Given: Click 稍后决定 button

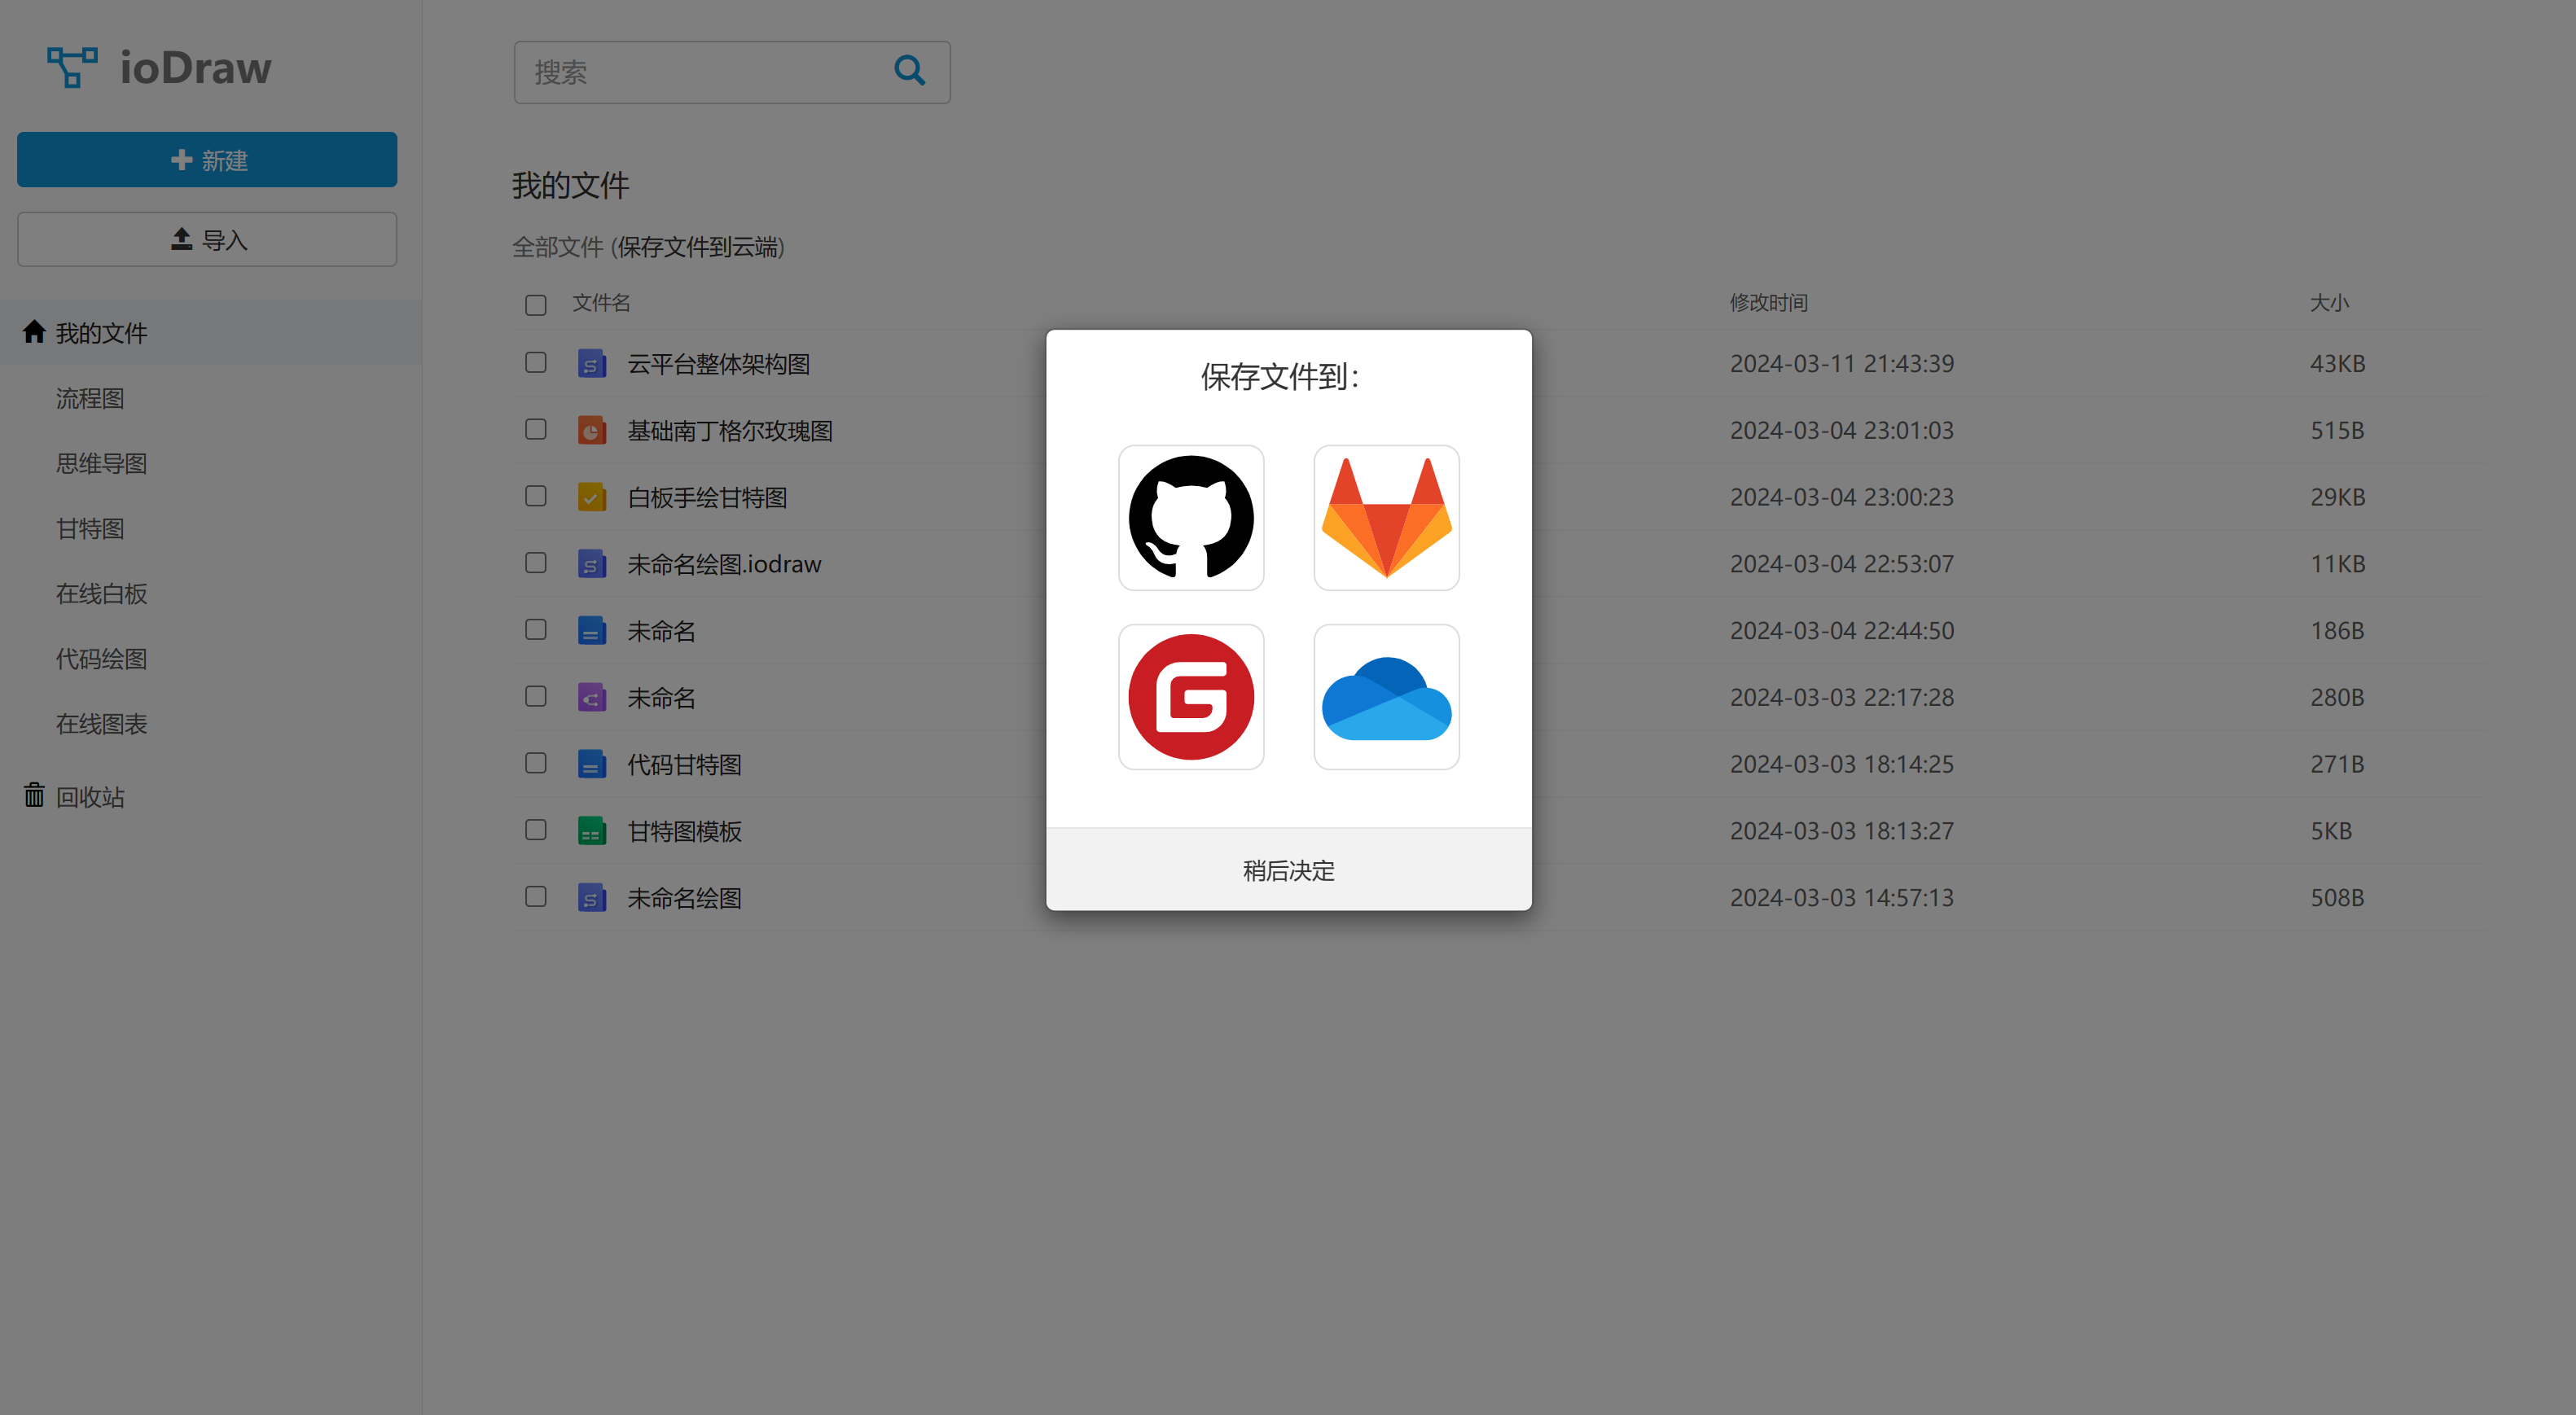Looking at the screenshot, I should click(x=1288, y=868).
